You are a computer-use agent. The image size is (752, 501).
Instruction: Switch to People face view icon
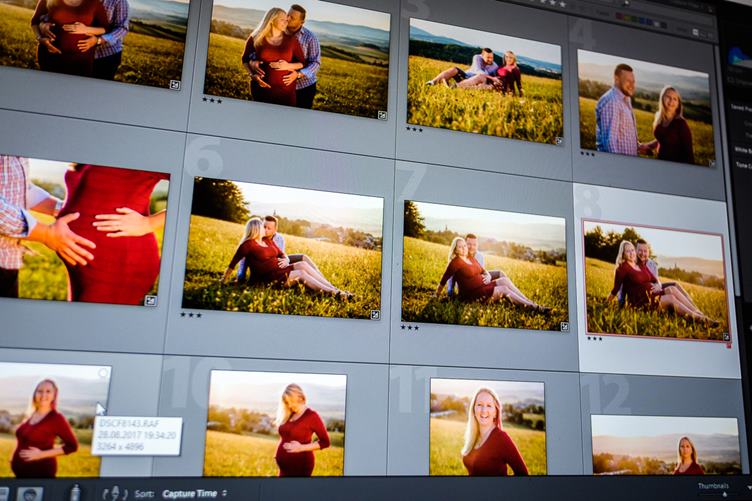pos(30,494)
